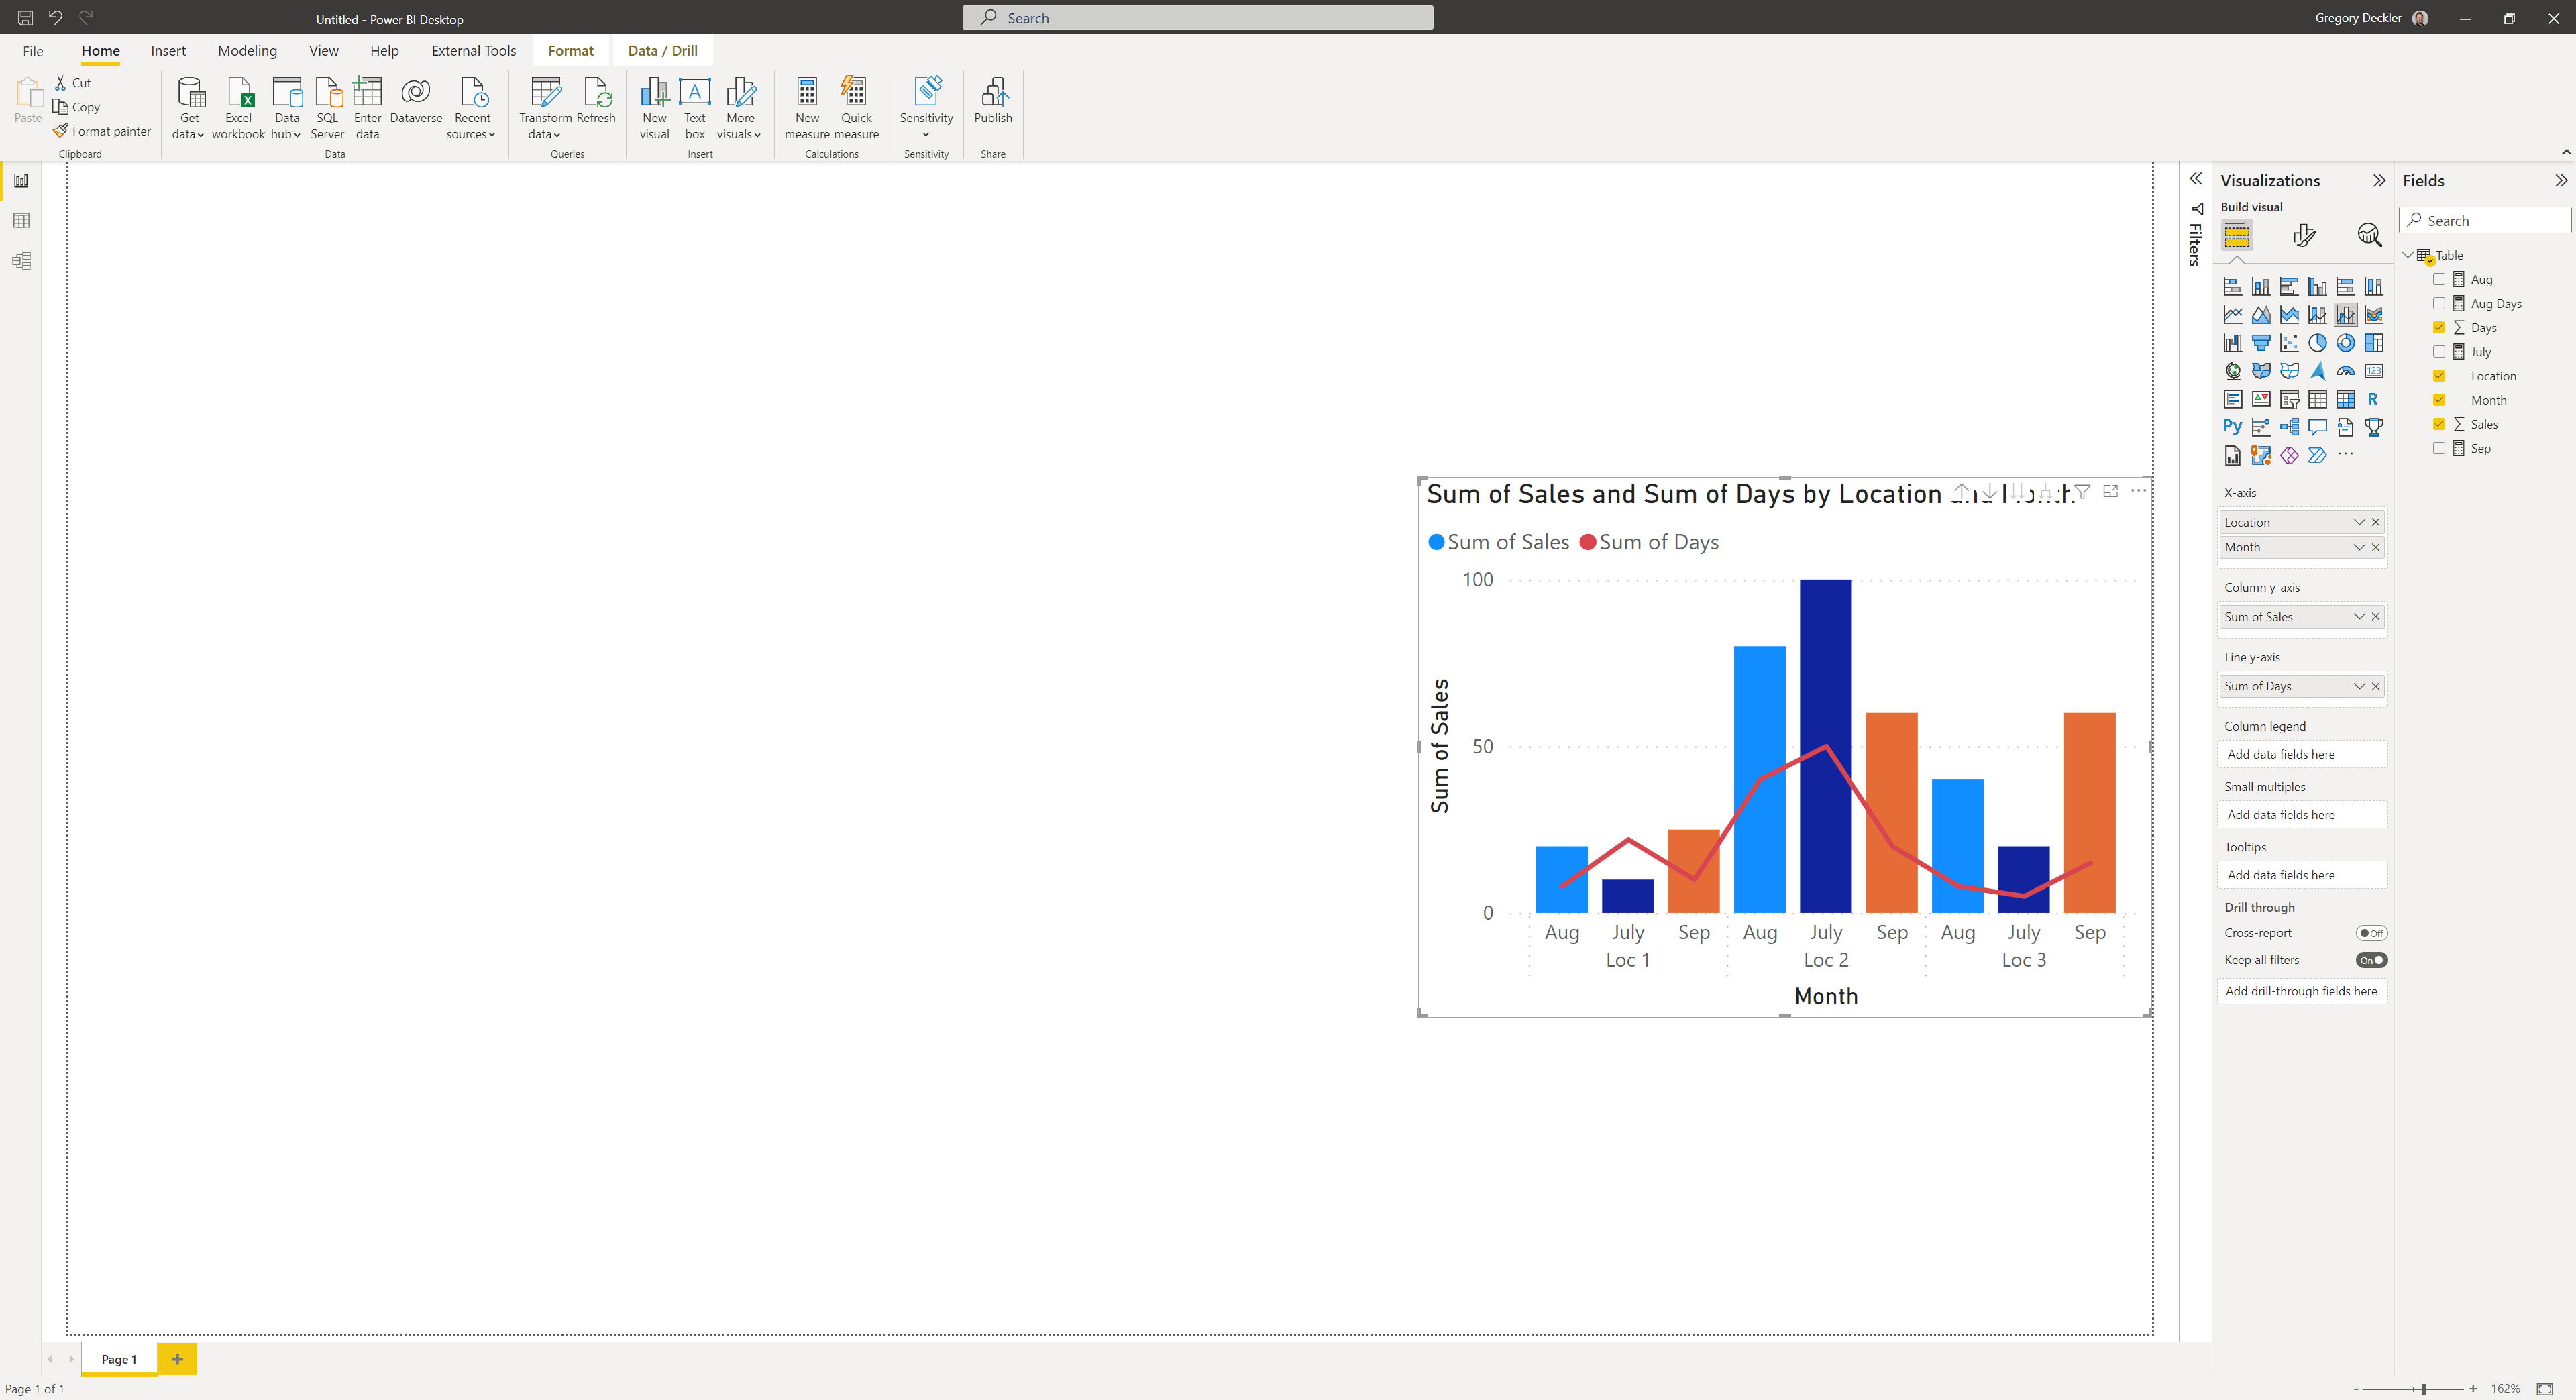The image size is (2576, 1400).
Task: Open Sum of Sales field dropdown
Action: click(2359, 617)
